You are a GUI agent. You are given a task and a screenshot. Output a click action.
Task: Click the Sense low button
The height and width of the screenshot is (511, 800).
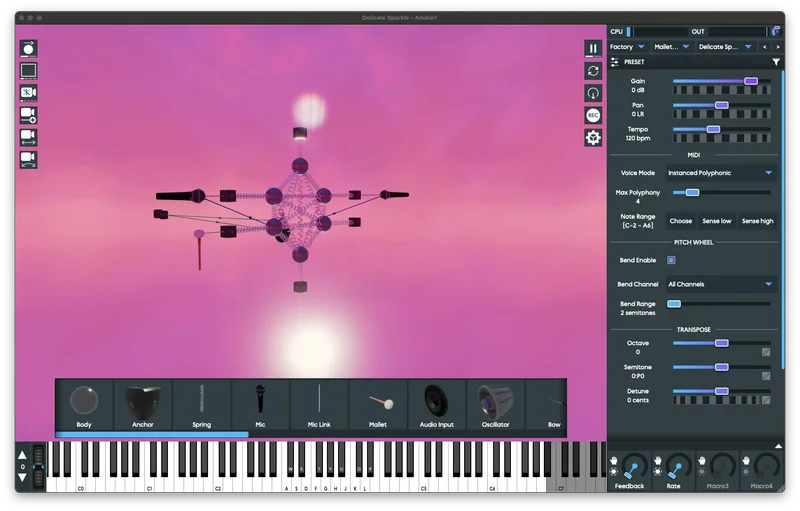coord(716,221)
